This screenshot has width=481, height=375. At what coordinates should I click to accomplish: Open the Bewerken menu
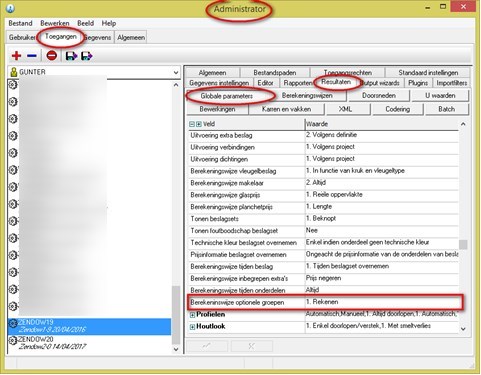[x=55, y=23]
